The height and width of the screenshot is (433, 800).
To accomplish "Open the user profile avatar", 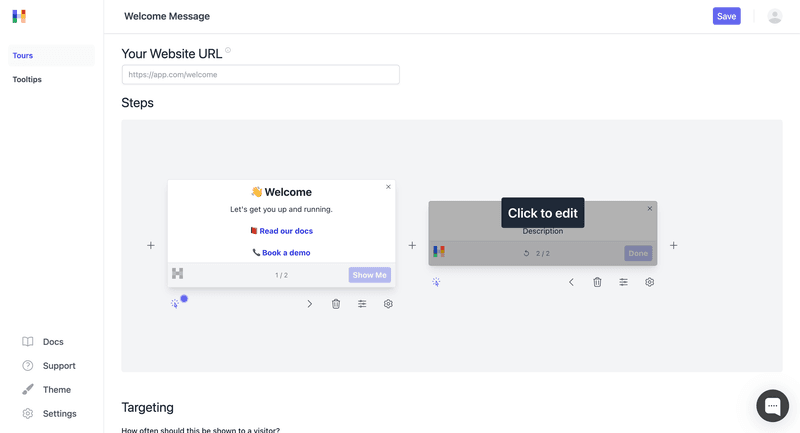I will [775, 16].
